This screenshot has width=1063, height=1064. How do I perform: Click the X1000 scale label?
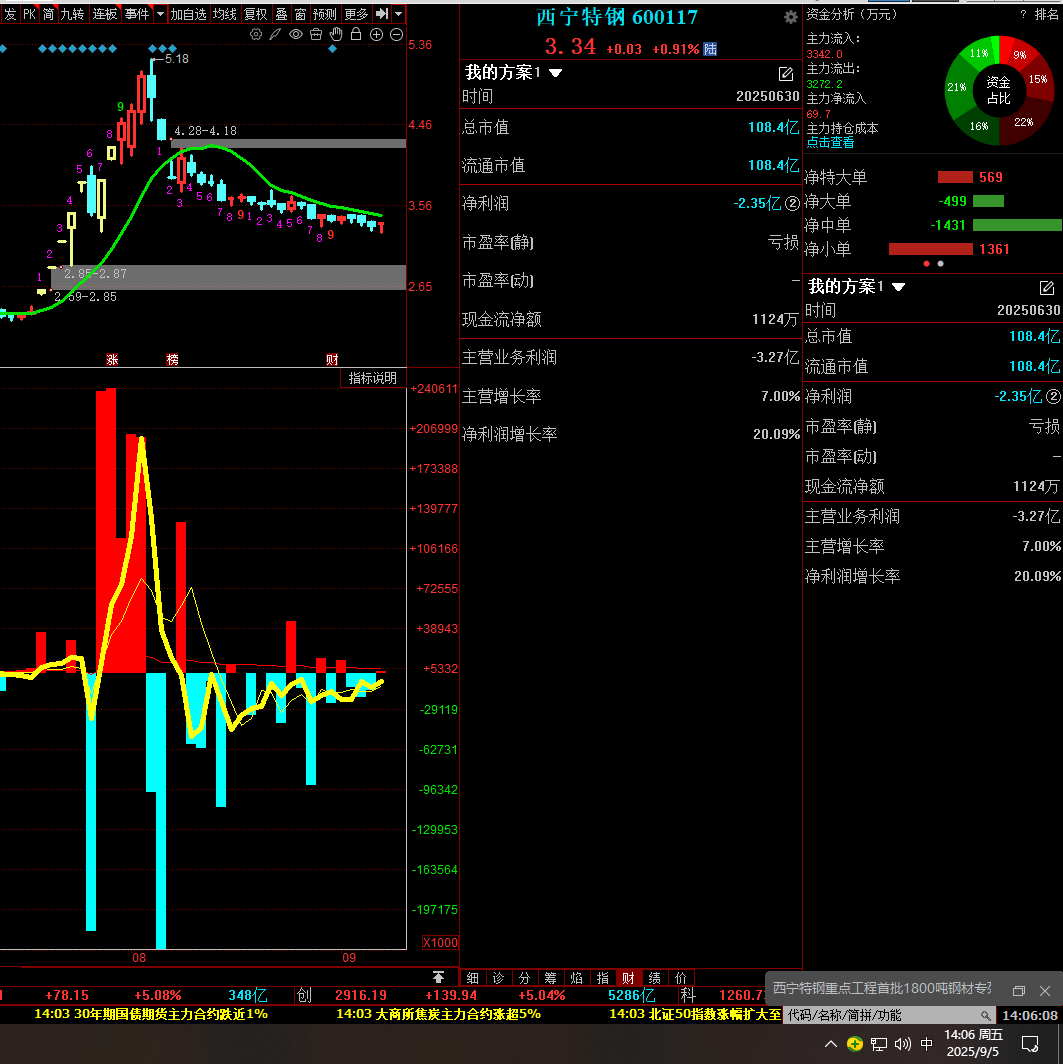[440, 943]
